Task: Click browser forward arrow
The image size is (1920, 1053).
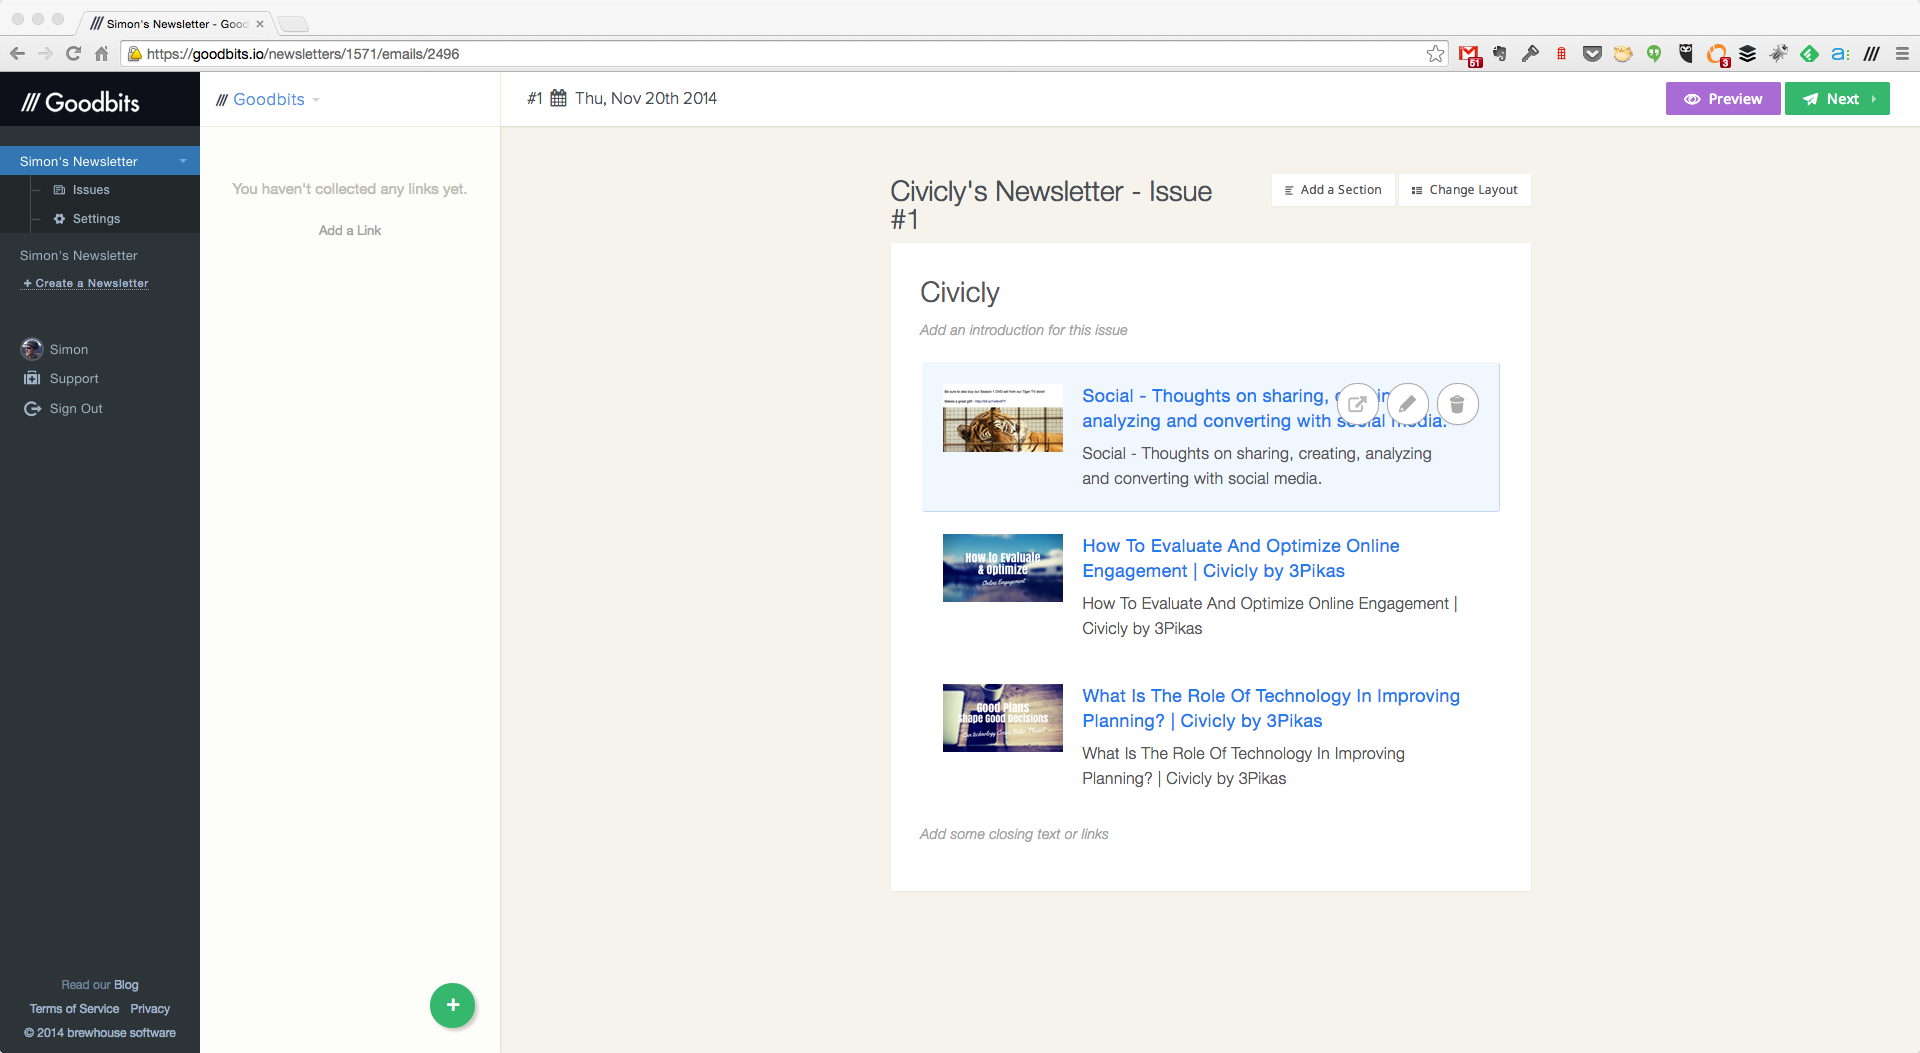Action: pyautogui.click(x=45, y=54)
